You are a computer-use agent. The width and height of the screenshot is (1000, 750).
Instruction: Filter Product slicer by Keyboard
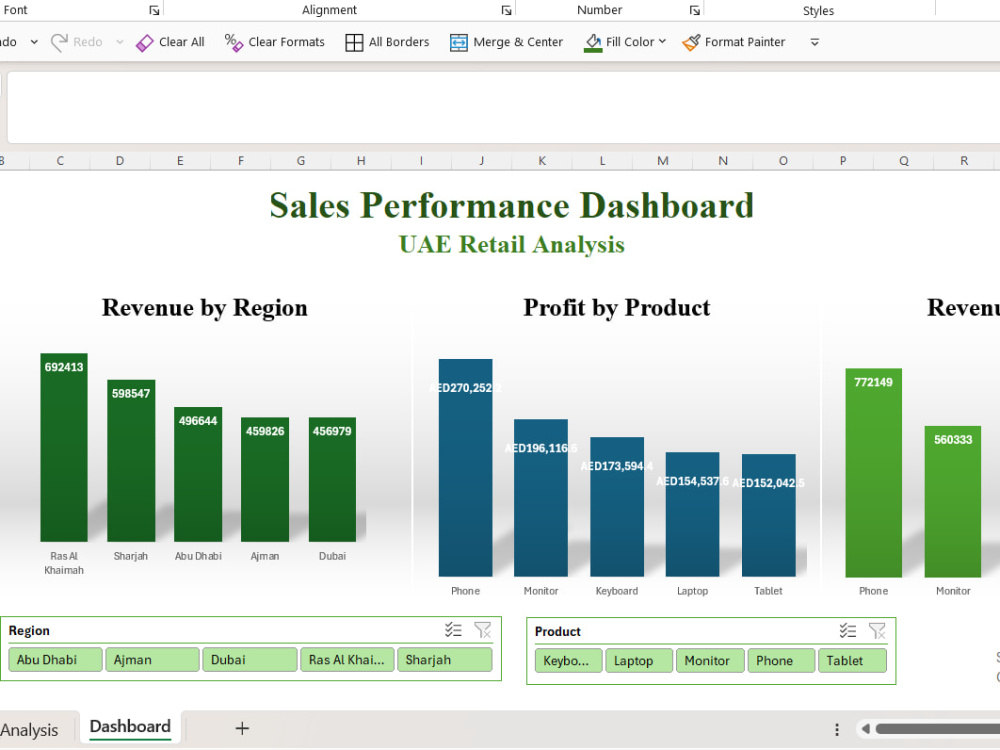click(x=568, y=661)
